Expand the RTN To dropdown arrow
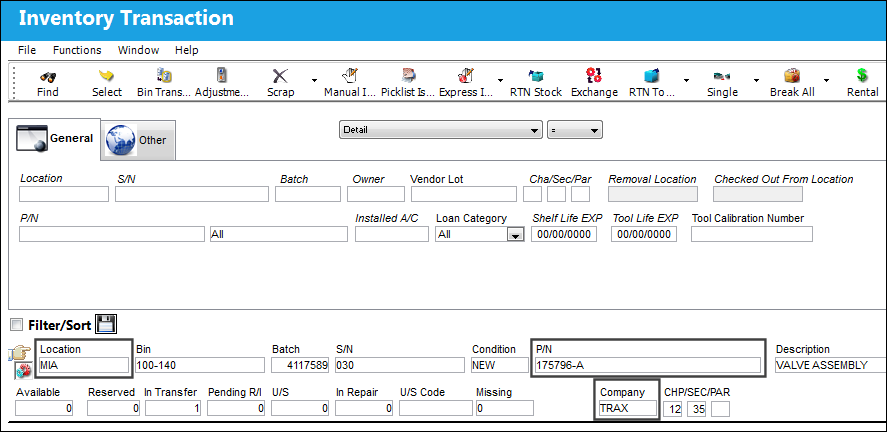The image size is (887, 432). [686, 80]
